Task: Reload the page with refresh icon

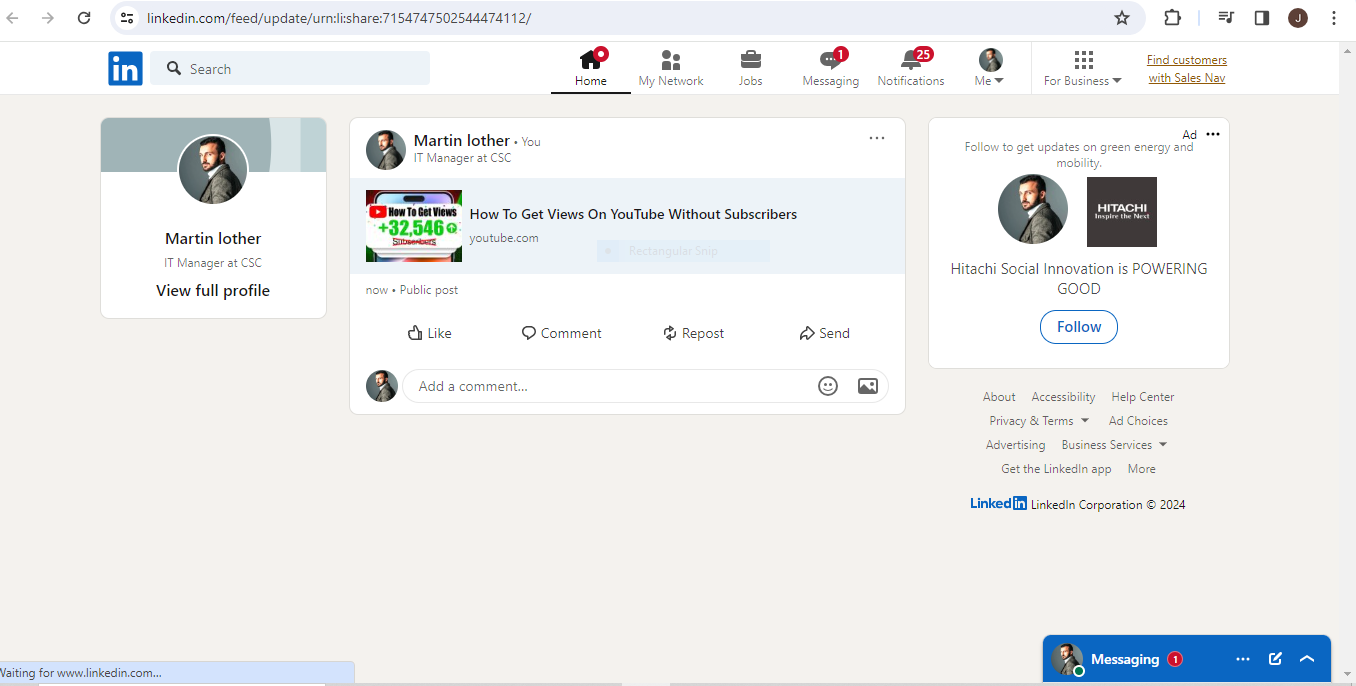Action: [84, 18]
